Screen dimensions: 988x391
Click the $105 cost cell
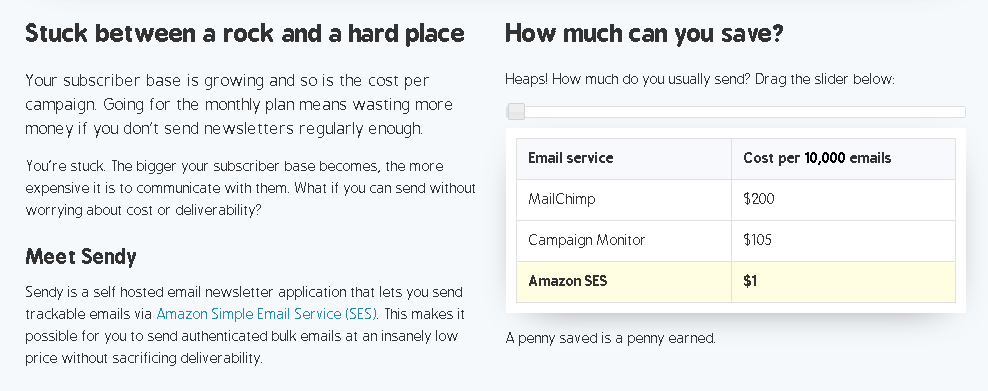(843, 241)
